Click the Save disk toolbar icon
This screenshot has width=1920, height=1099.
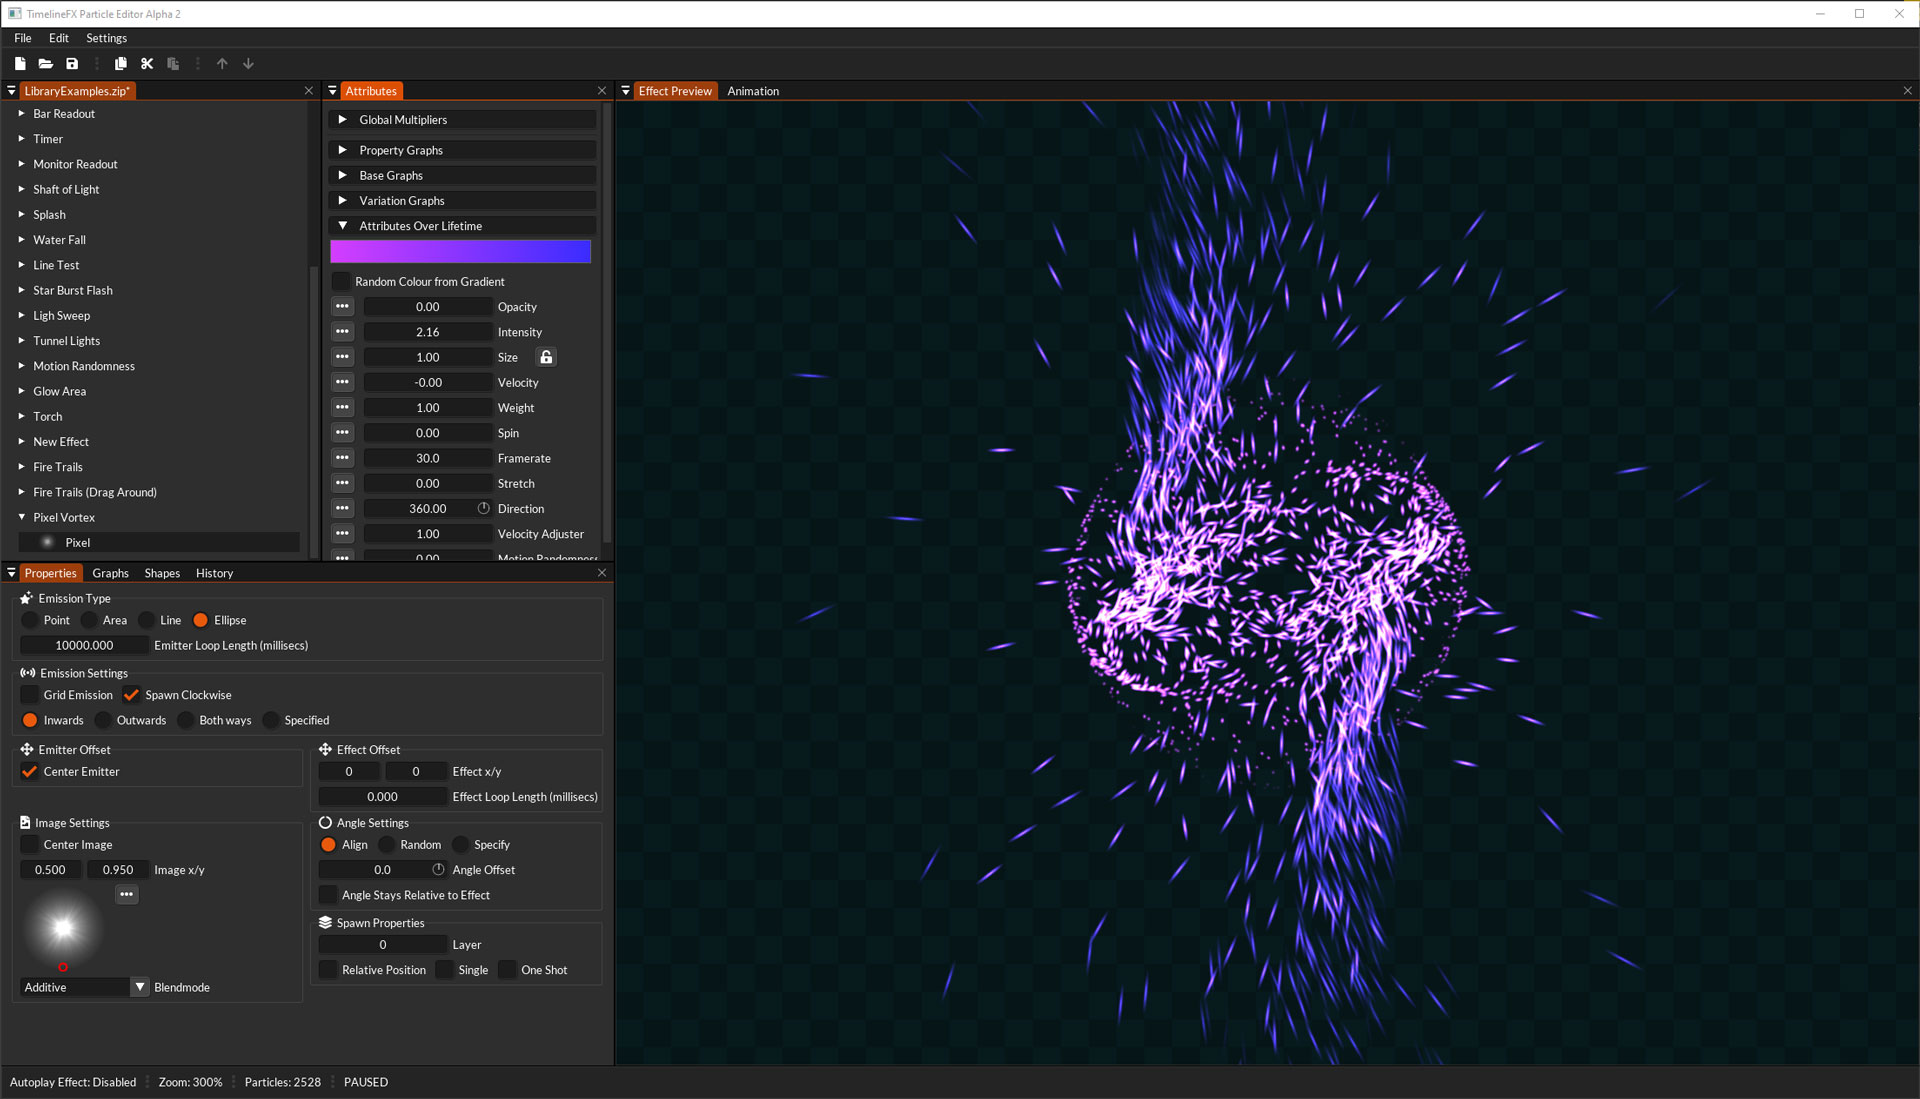coord(72,64)
